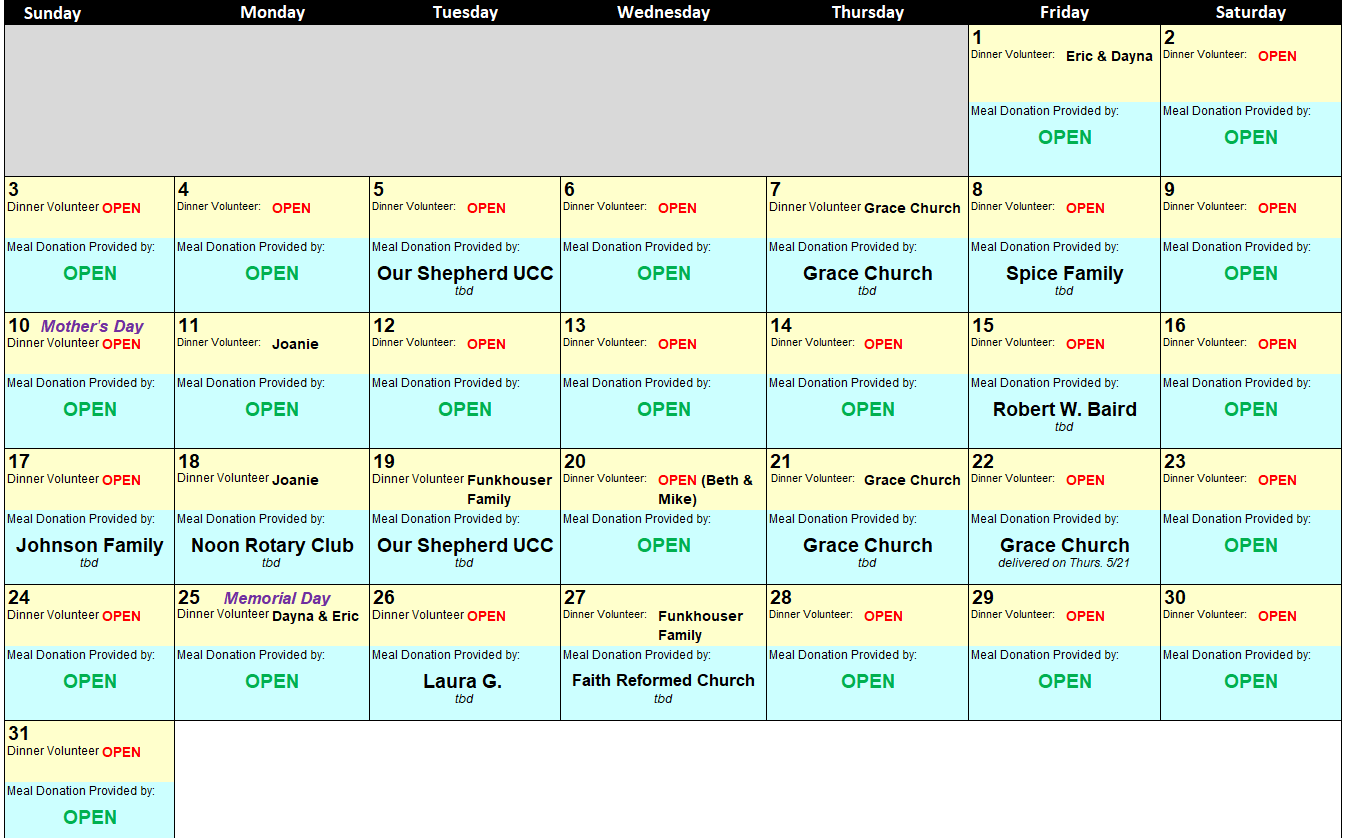
Task: Open the Faith Reformed Church donation entry
Action: tap(663, 680)
